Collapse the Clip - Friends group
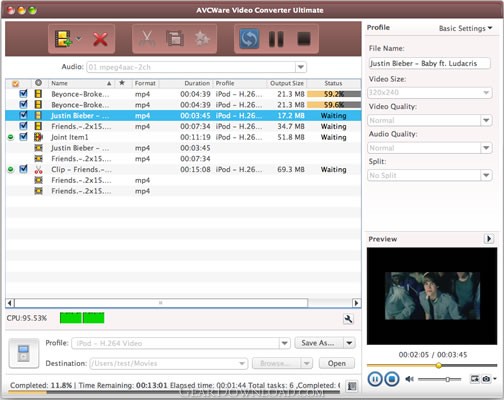The width and height of the screenshot is (504, 400). coord(11,169)
